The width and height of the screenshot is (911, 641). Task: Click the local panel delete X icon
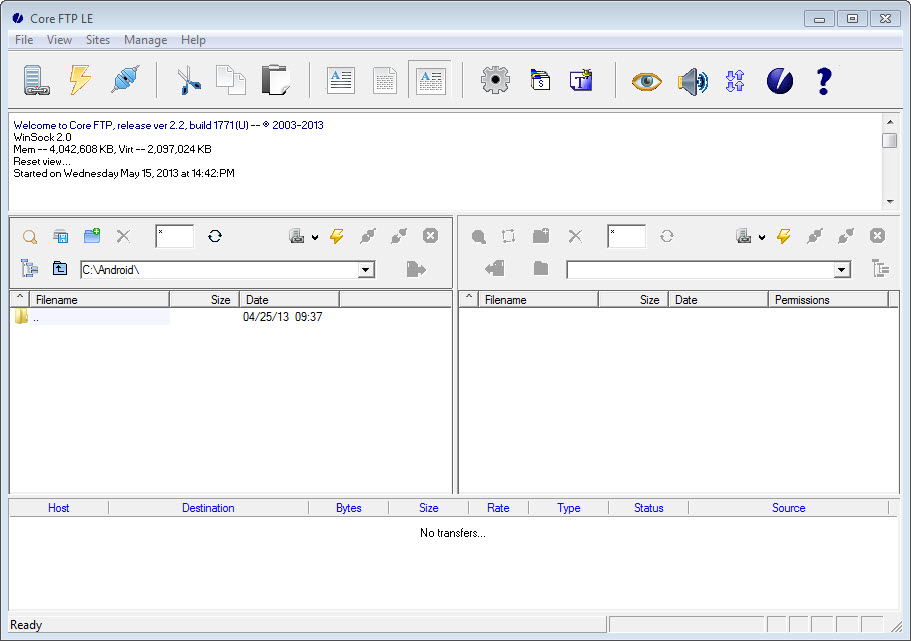click(x=123, y=236)
